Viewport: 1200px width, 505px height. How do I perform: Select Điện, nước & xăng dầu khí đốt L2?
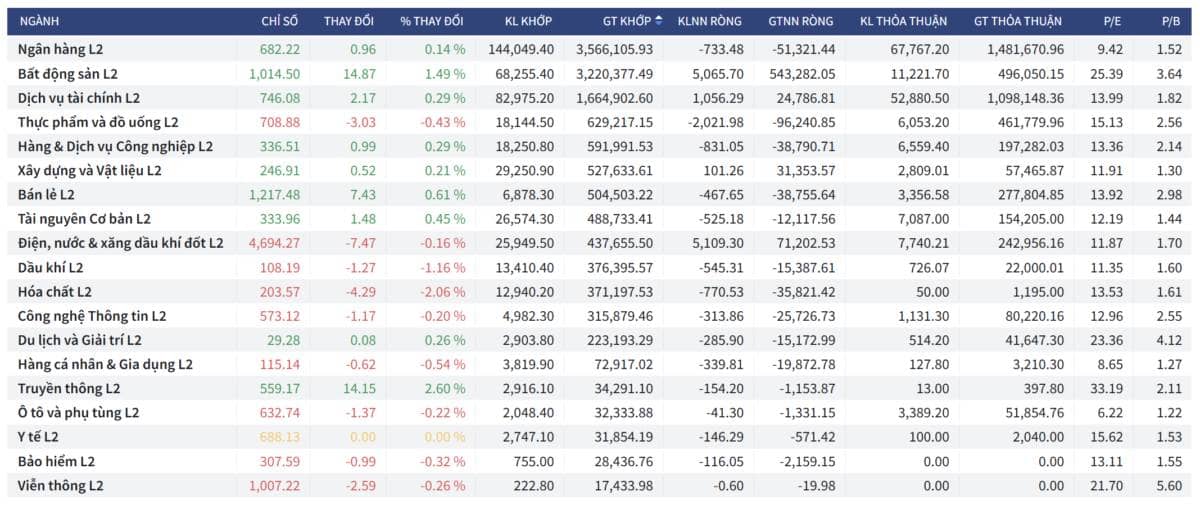(120, 243)
